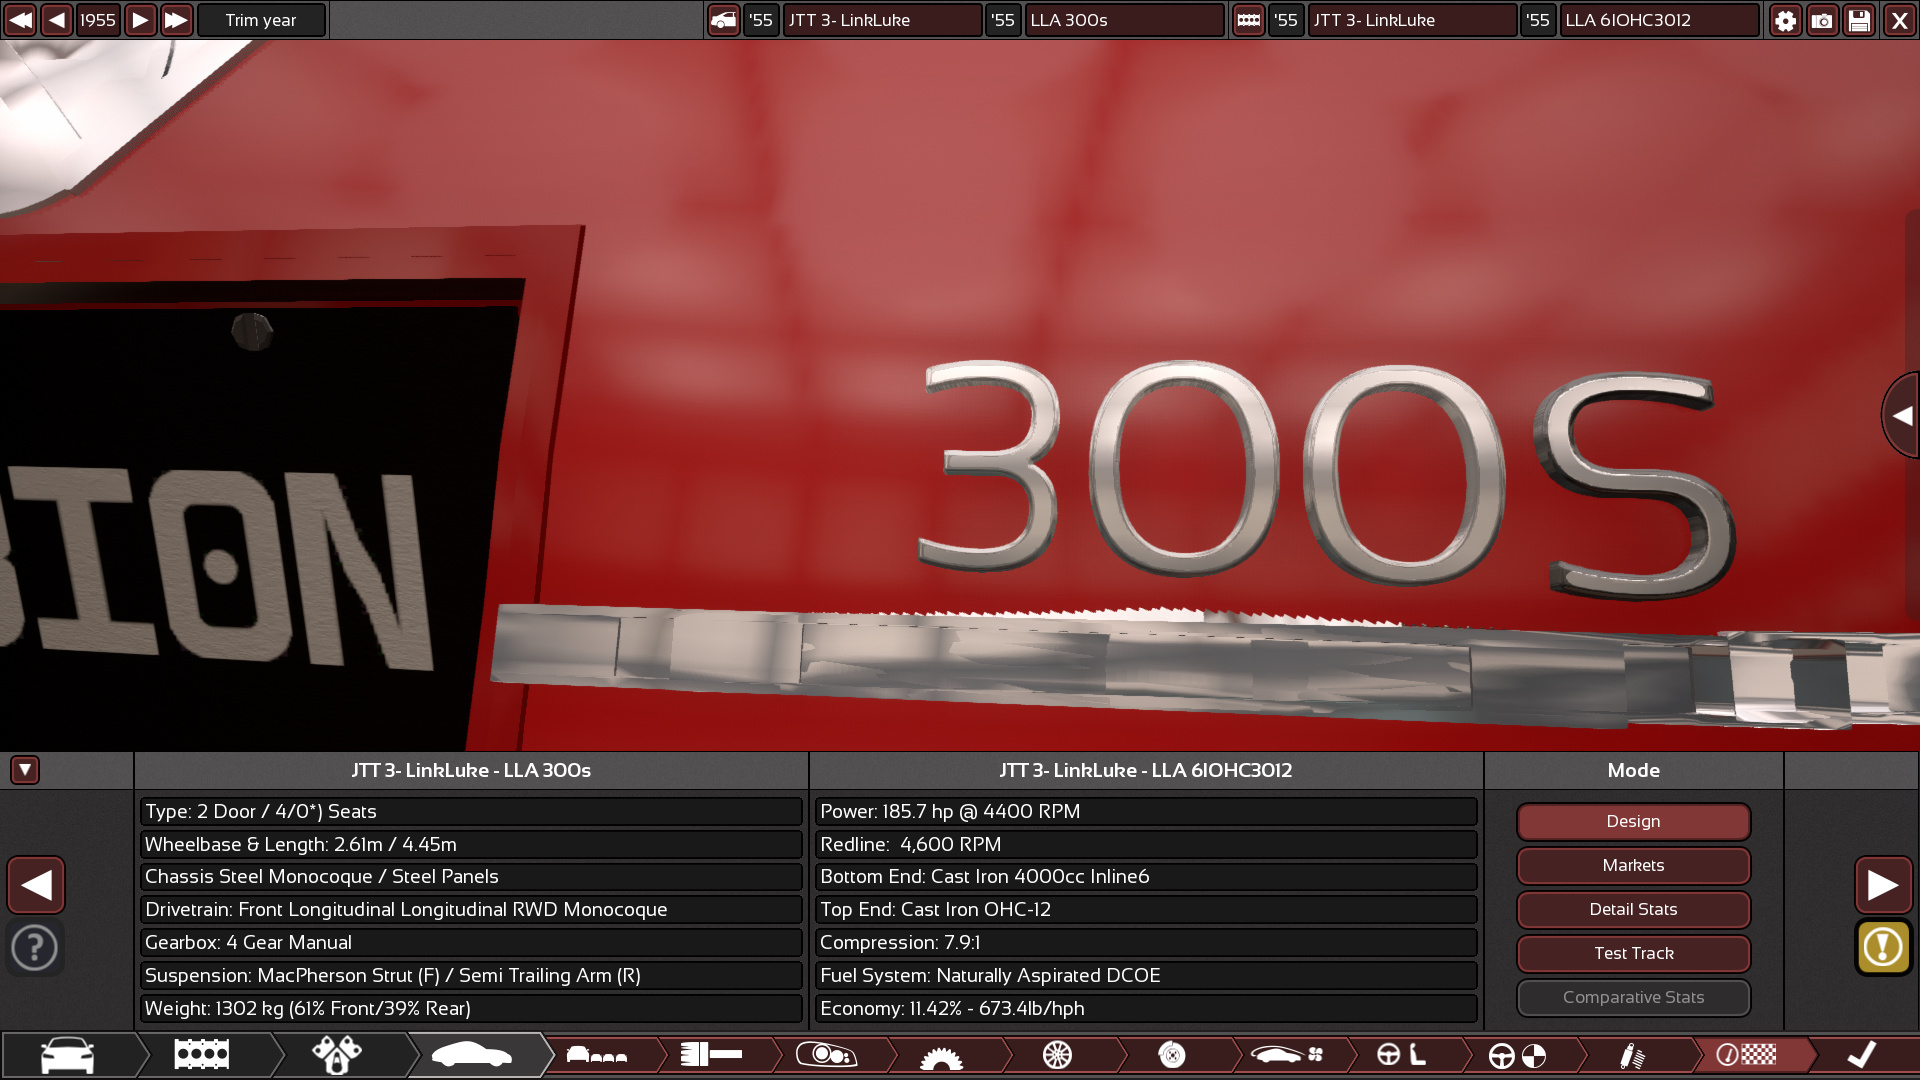
Task: Open the Test Track view
Action: tap(1633, 953)
